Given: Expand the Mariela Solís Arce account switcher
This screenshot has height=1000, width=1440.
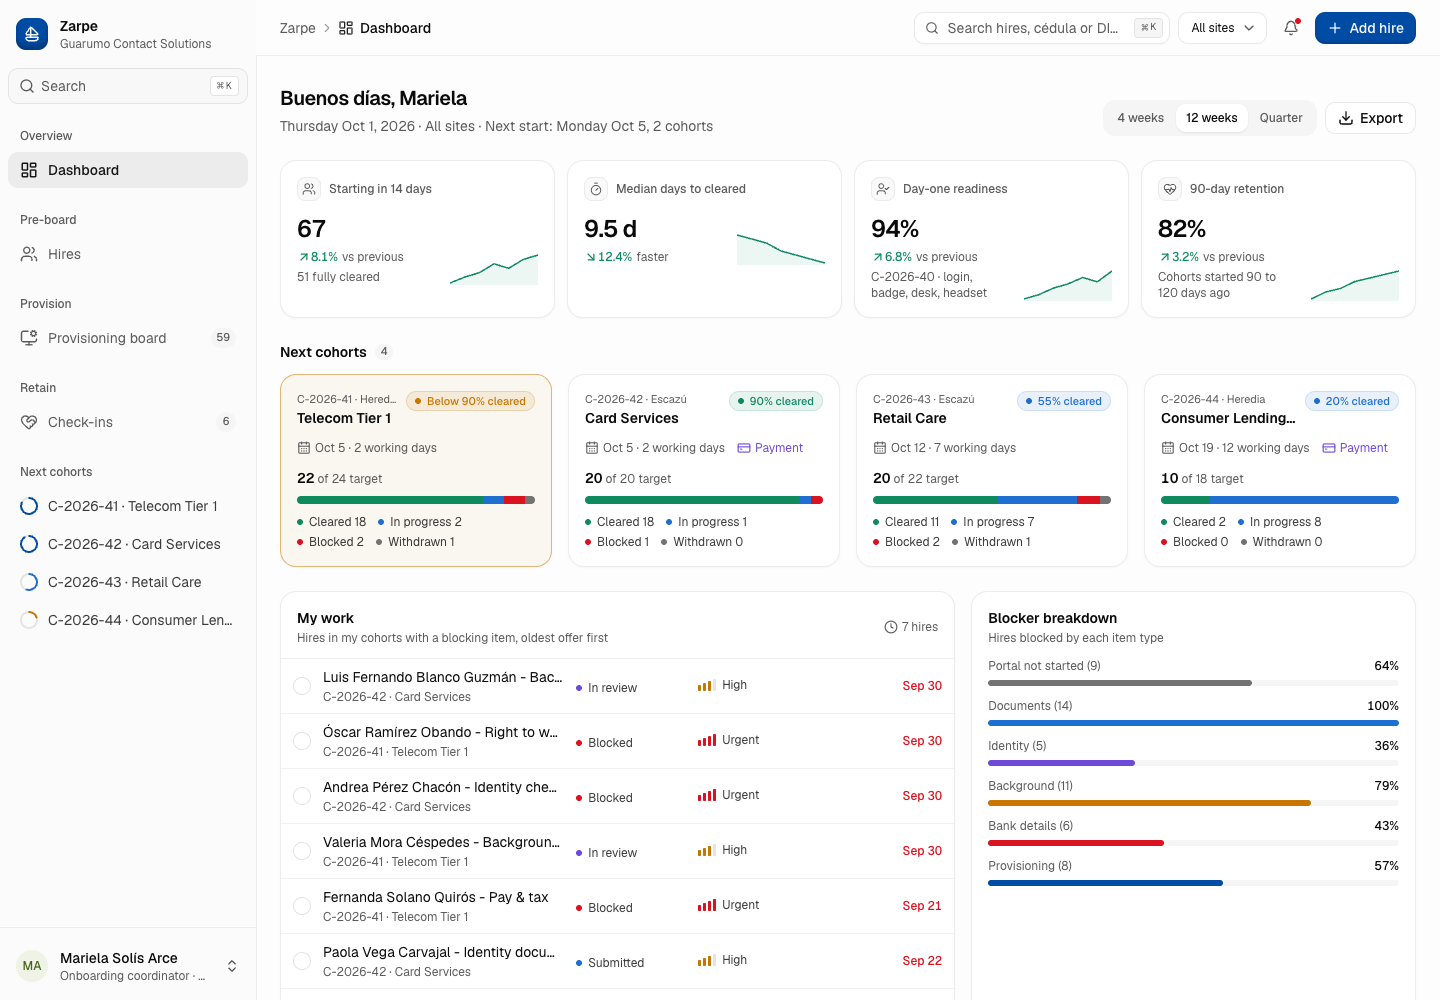Looking at the screenshot, I should pos(128,966).
